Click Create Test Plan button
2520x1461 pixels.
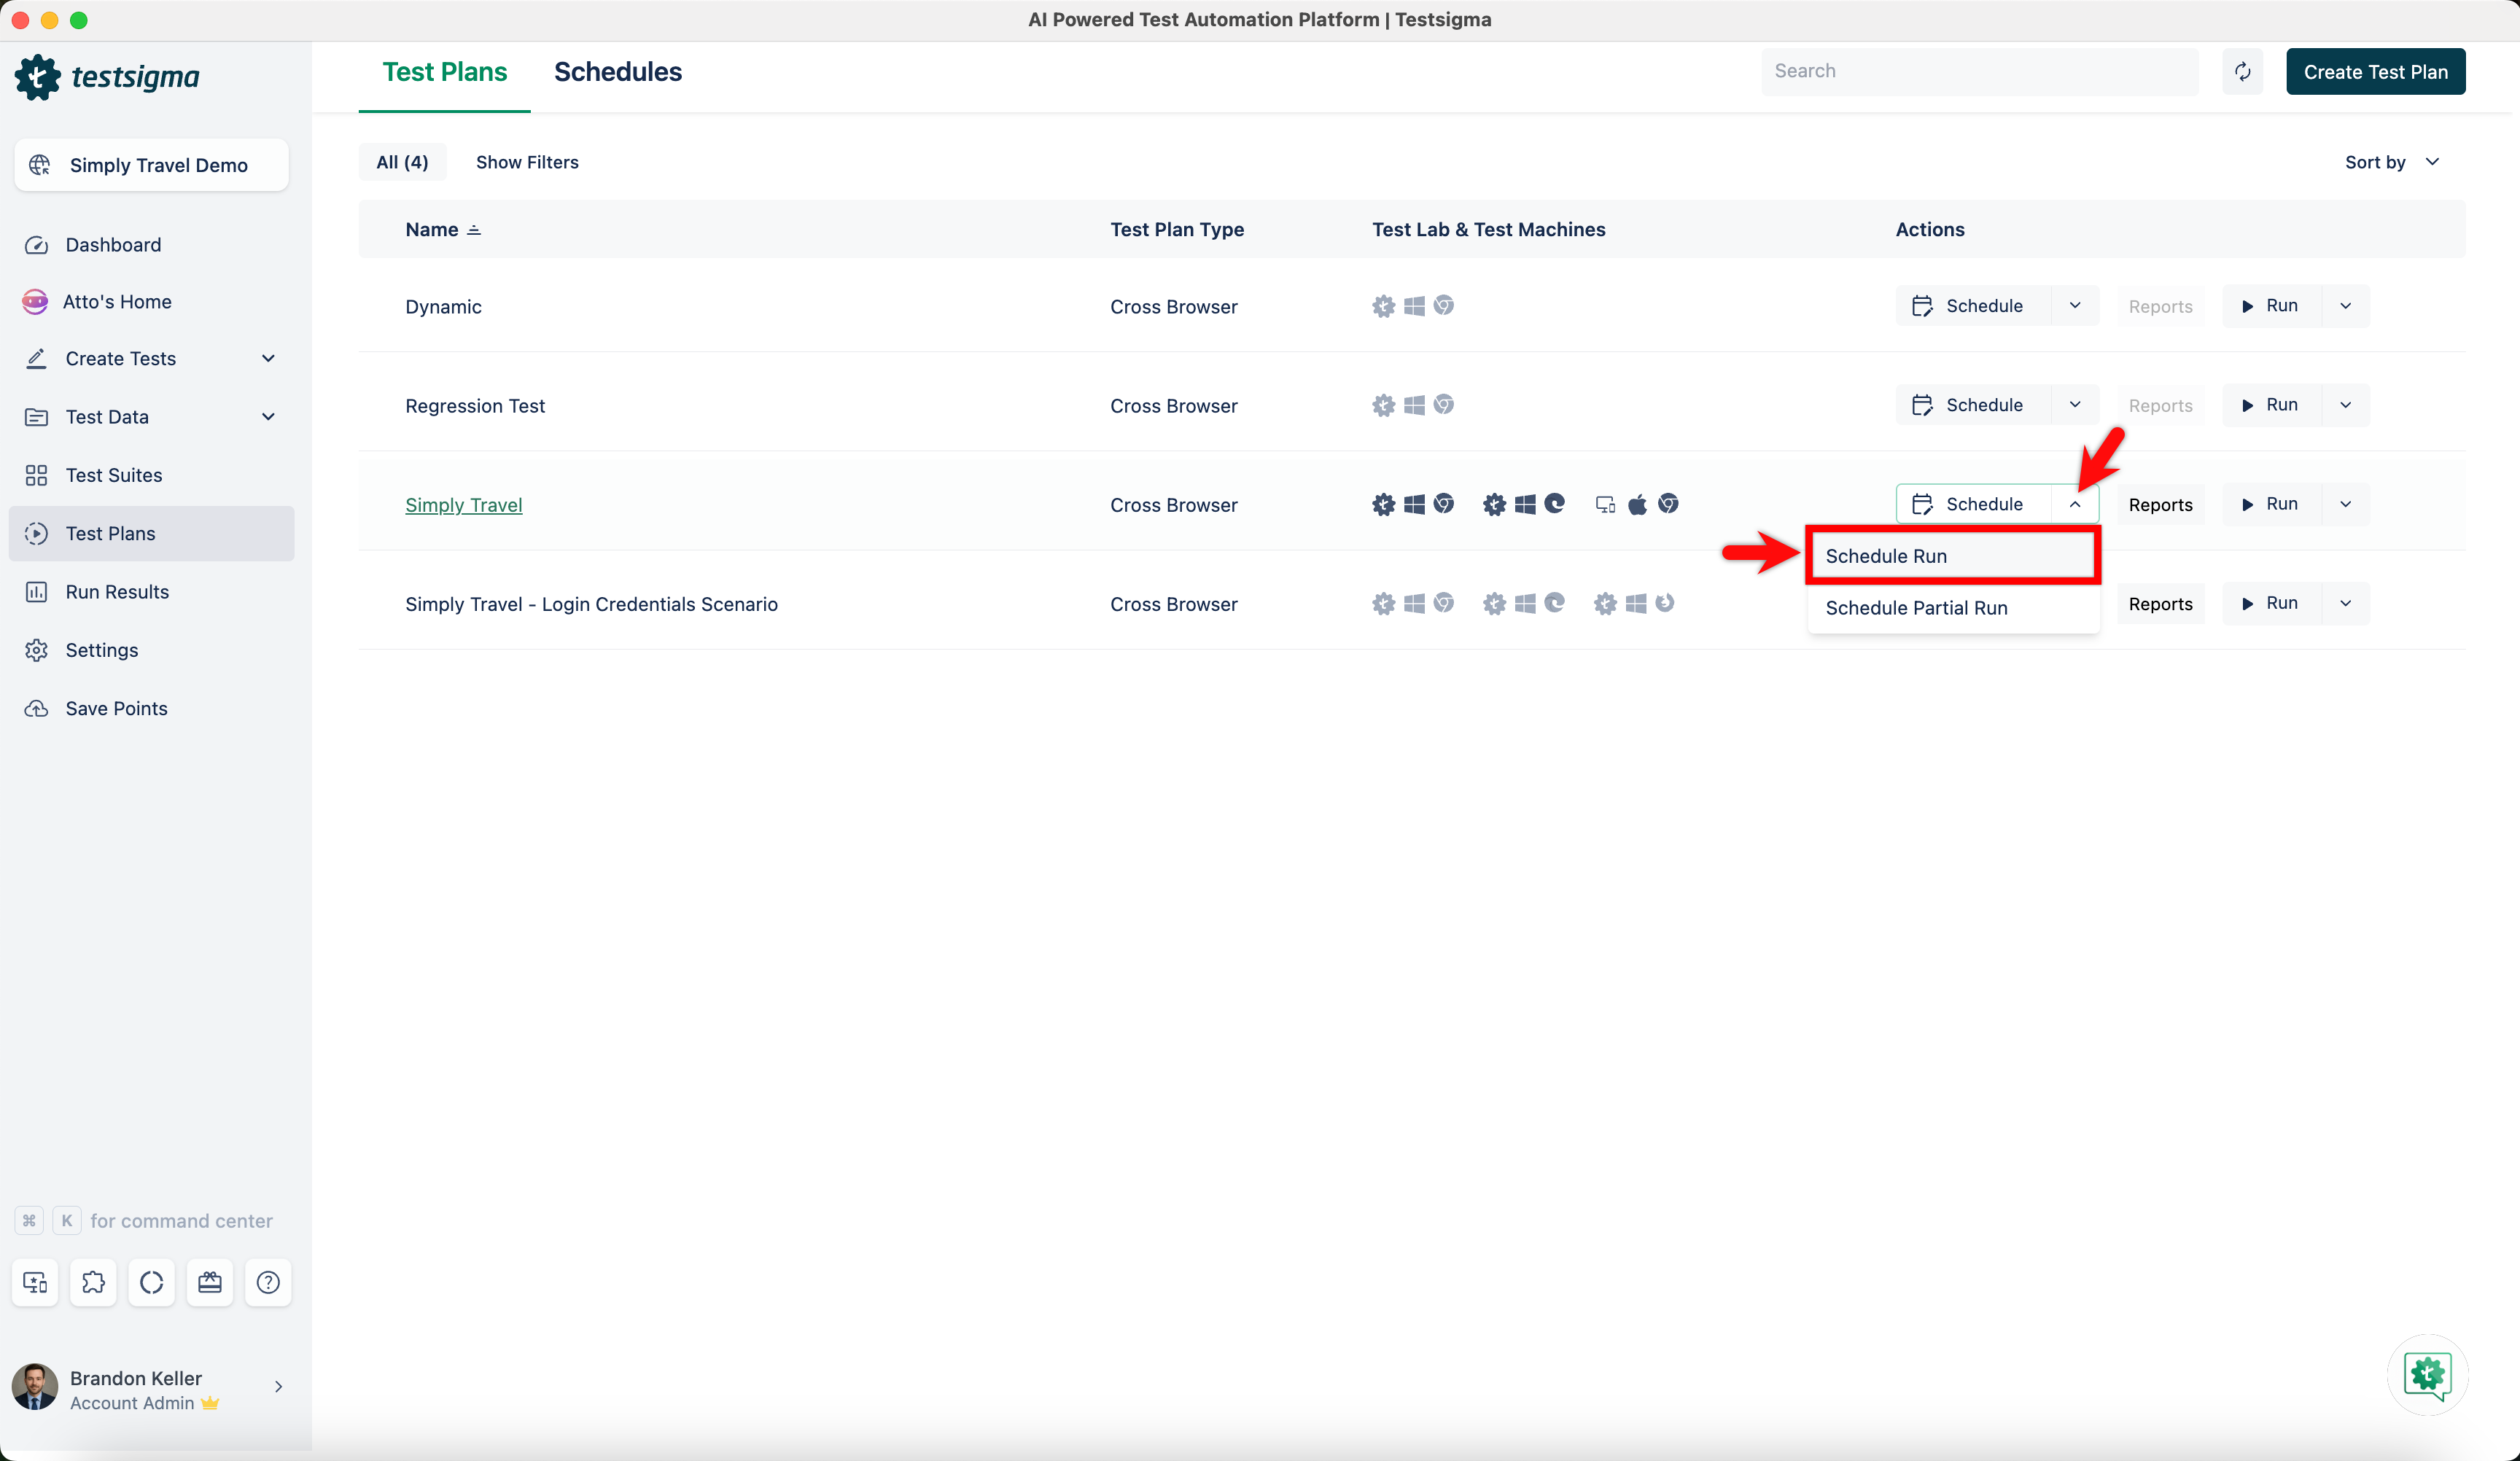(2376, 72)
